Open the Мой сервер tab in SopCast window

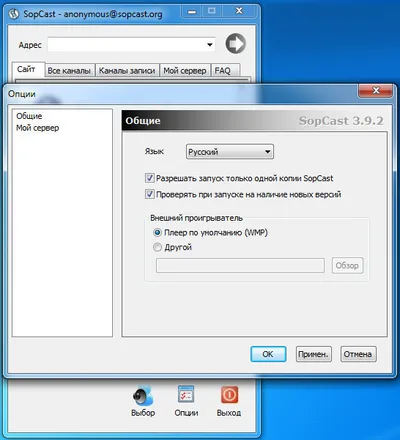pyautogui.click(x=185, y=71)
